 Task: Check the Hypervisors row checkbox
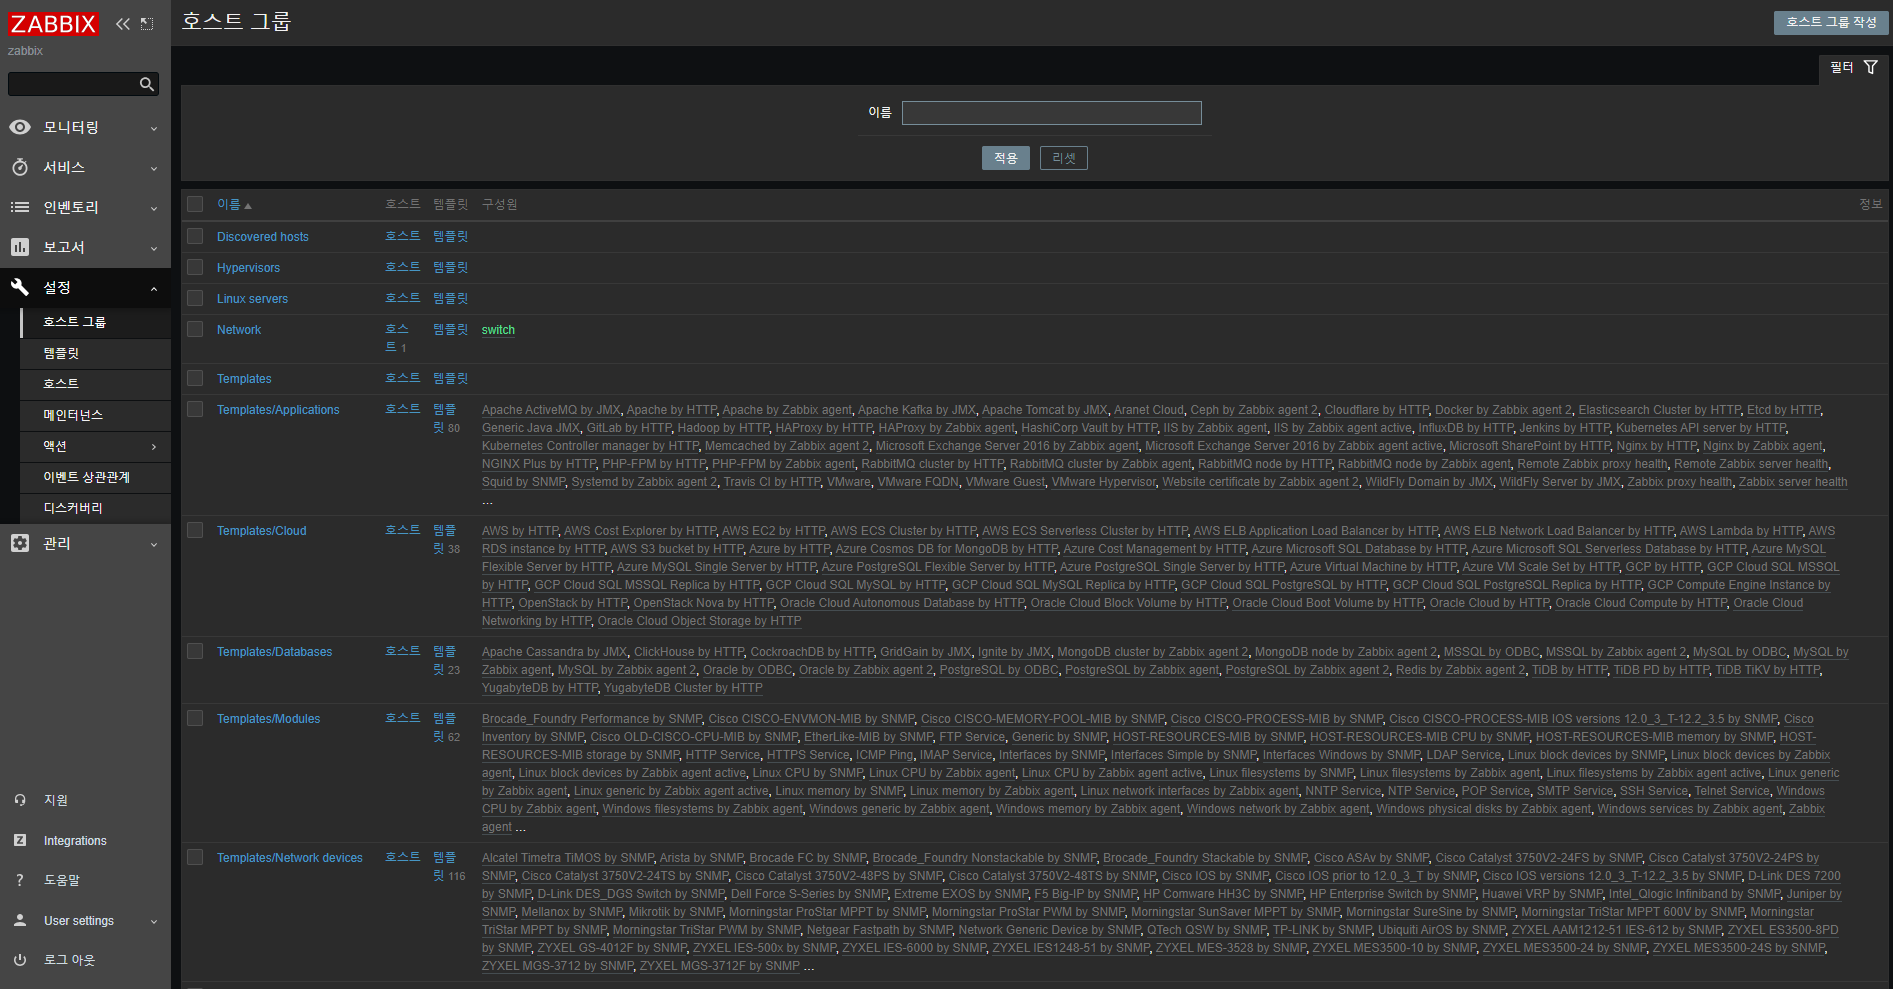tap(195, 267)
